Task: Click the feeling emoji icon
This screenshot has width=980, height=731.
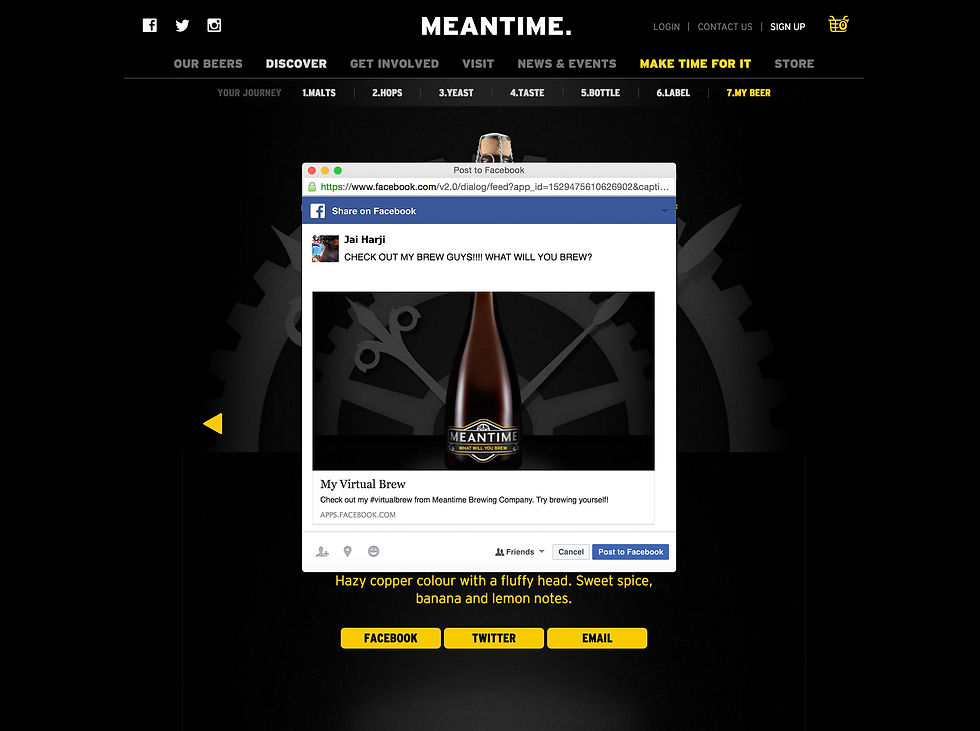Action: [373, 551]
